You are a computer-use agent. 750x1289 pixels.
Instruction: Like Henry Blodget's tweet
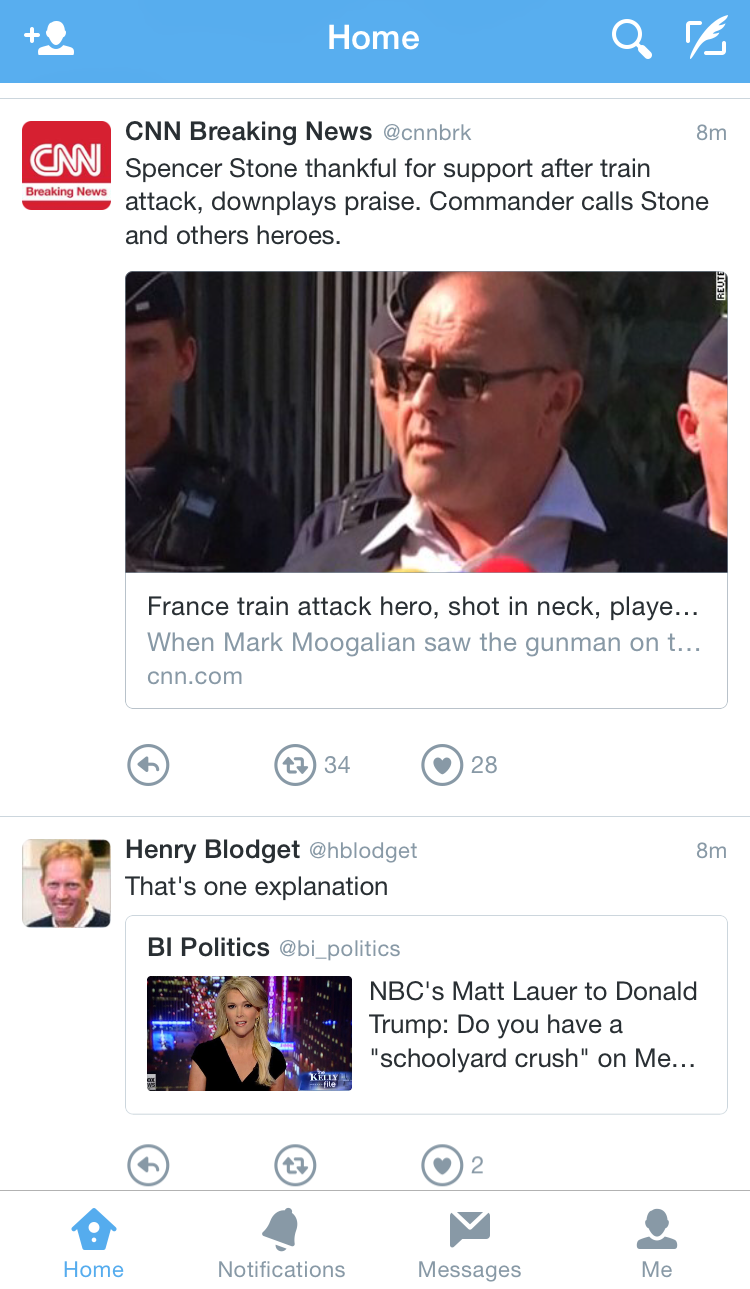click(442, 1165)
